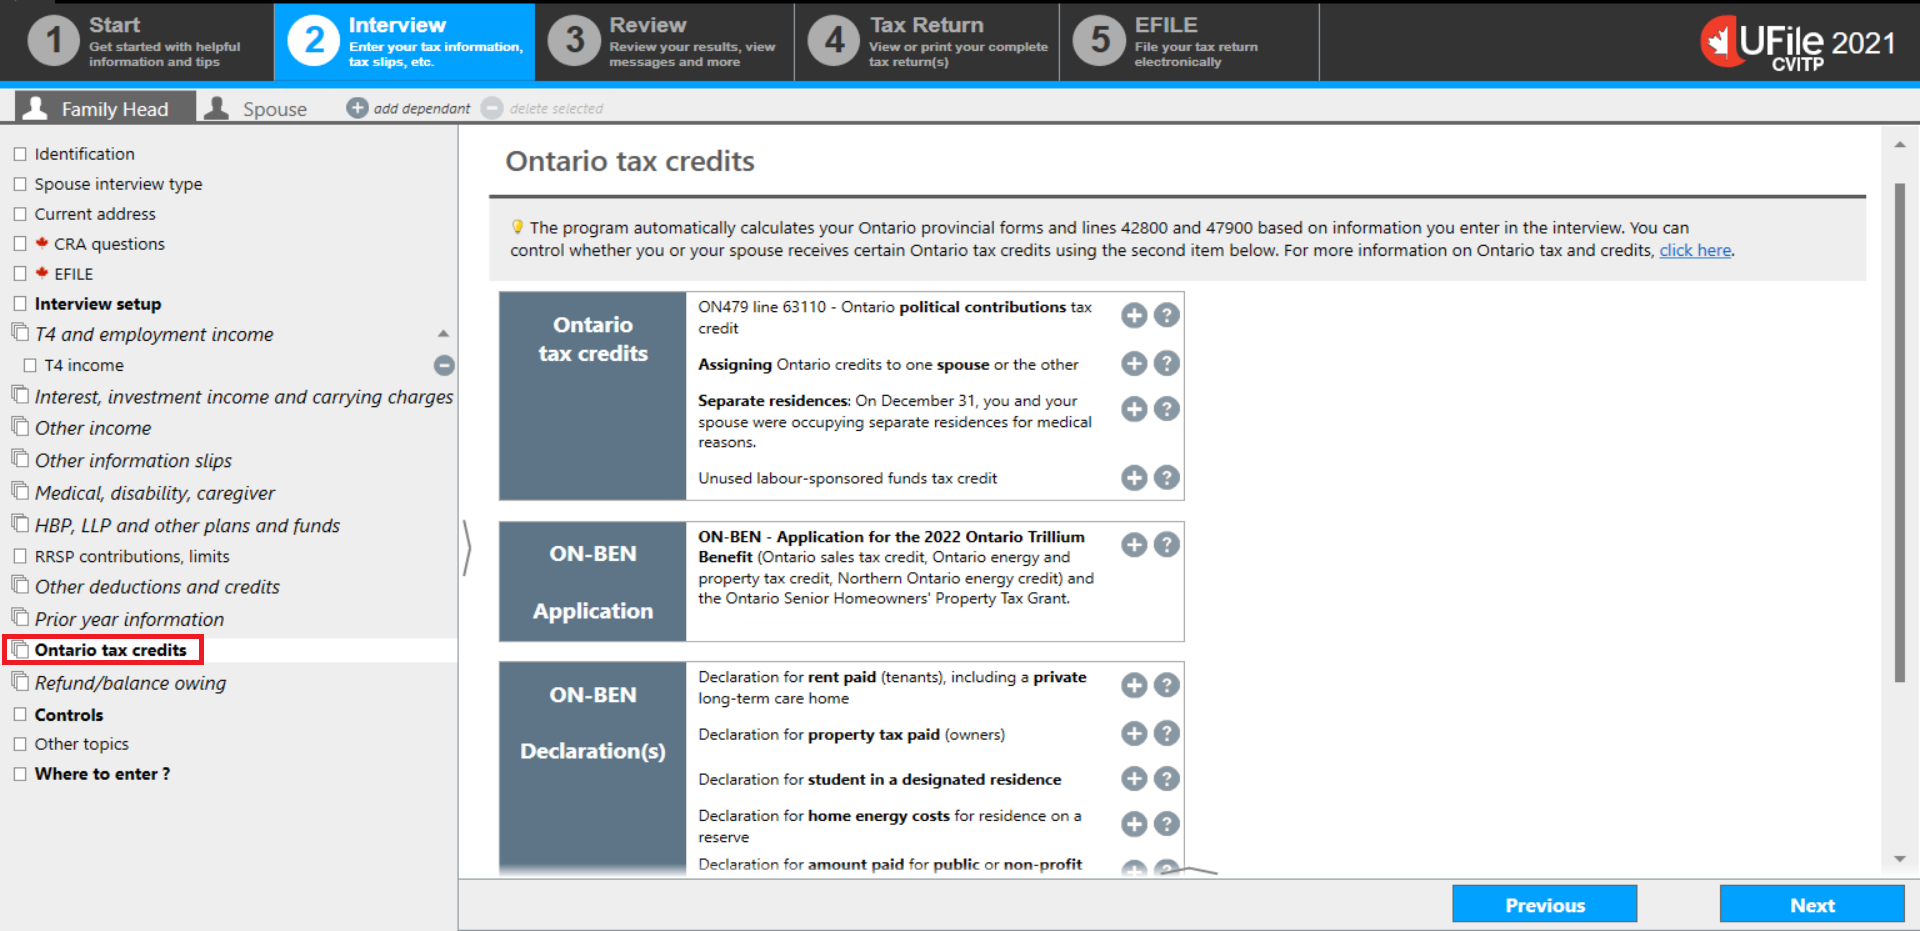Click the delete selected minus icon
The width and height of the screenshot is (1920, 931).
pyautogui.click(x=492, y=108)
